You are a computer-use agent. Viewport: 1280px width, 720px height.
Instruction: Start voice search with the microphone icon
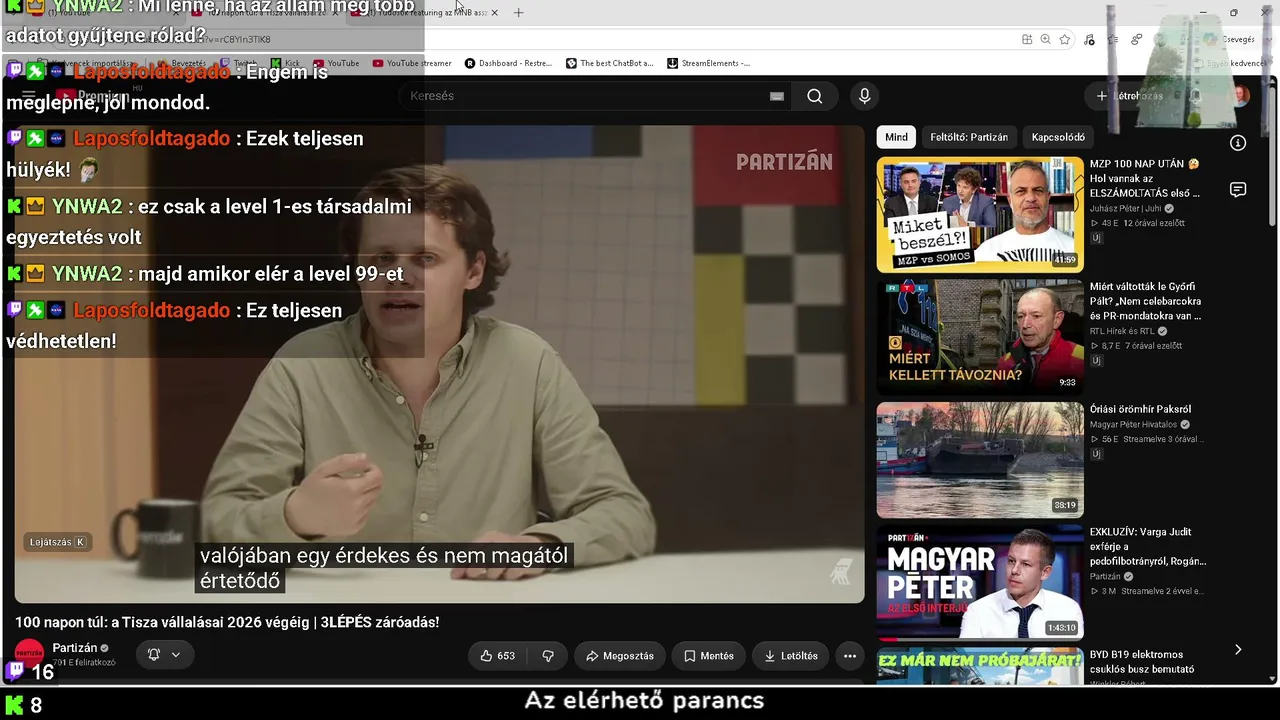865,96
